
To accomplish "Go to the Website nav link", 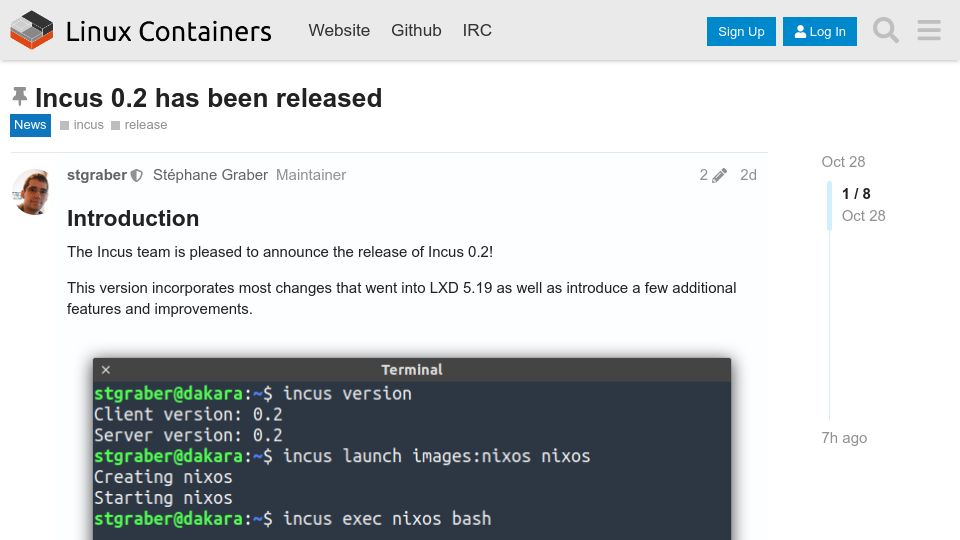I will click(x=339, y=31).
